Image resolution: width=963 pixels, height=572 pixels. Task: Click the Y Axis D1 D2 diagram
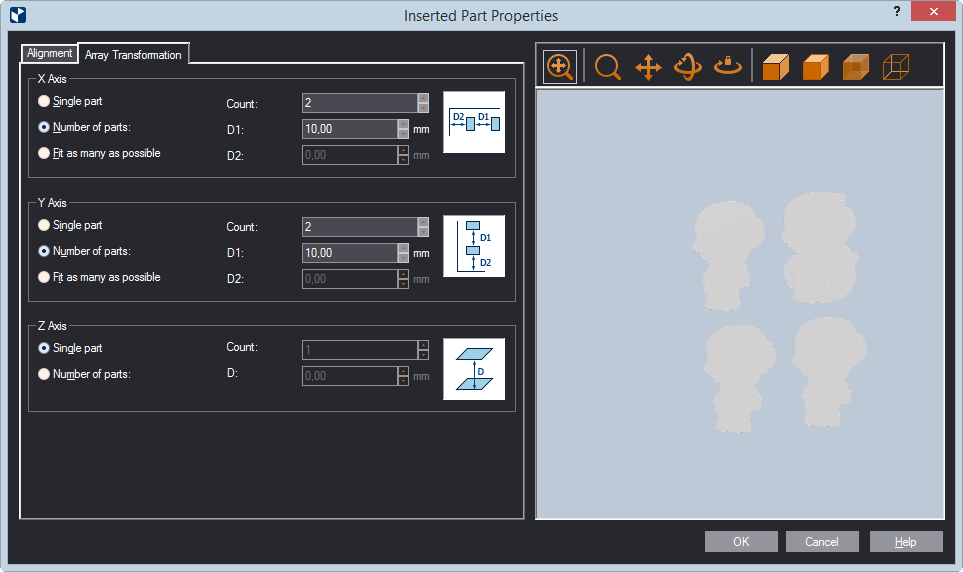coord(474,246)
